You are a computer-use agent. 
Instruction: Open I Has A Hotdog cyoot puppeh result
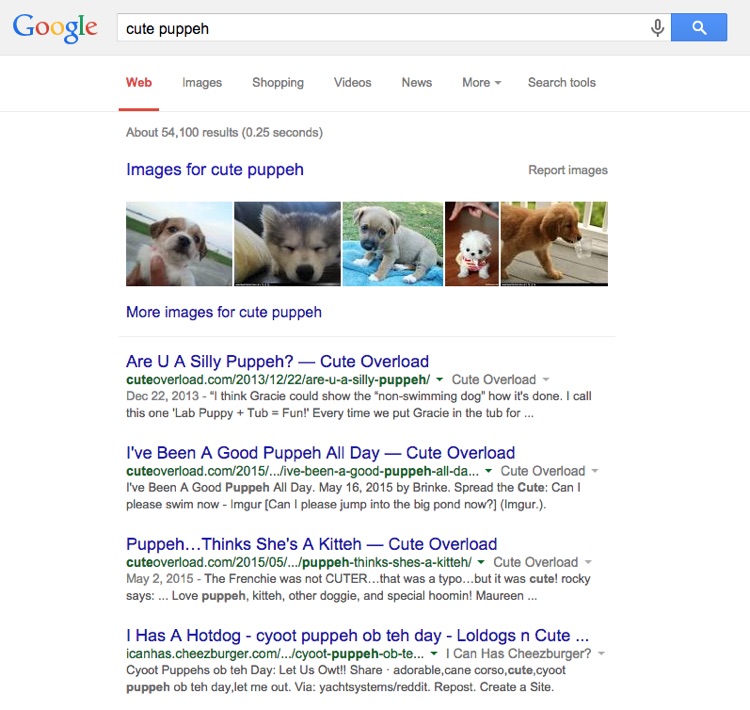pyautogui.click(x=357, y=635)
